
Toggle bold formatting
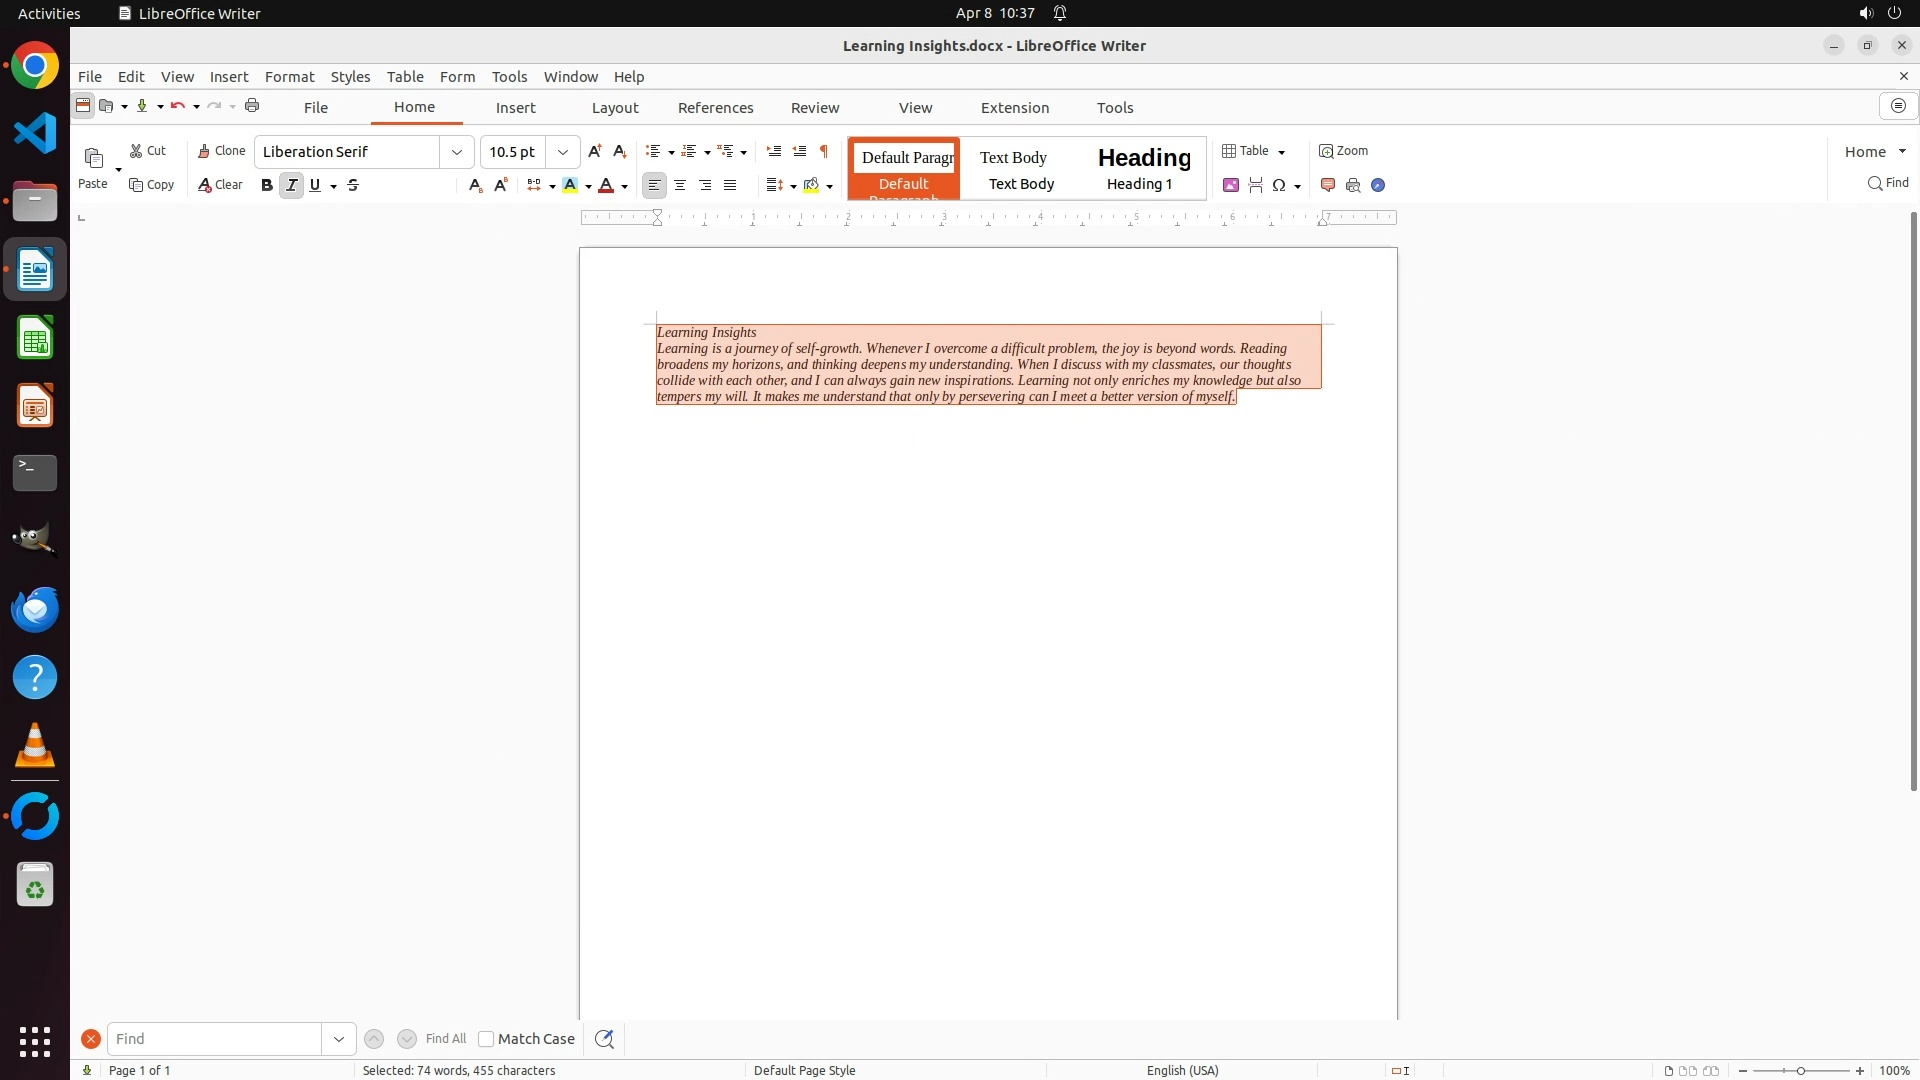(x=266, y=185)
